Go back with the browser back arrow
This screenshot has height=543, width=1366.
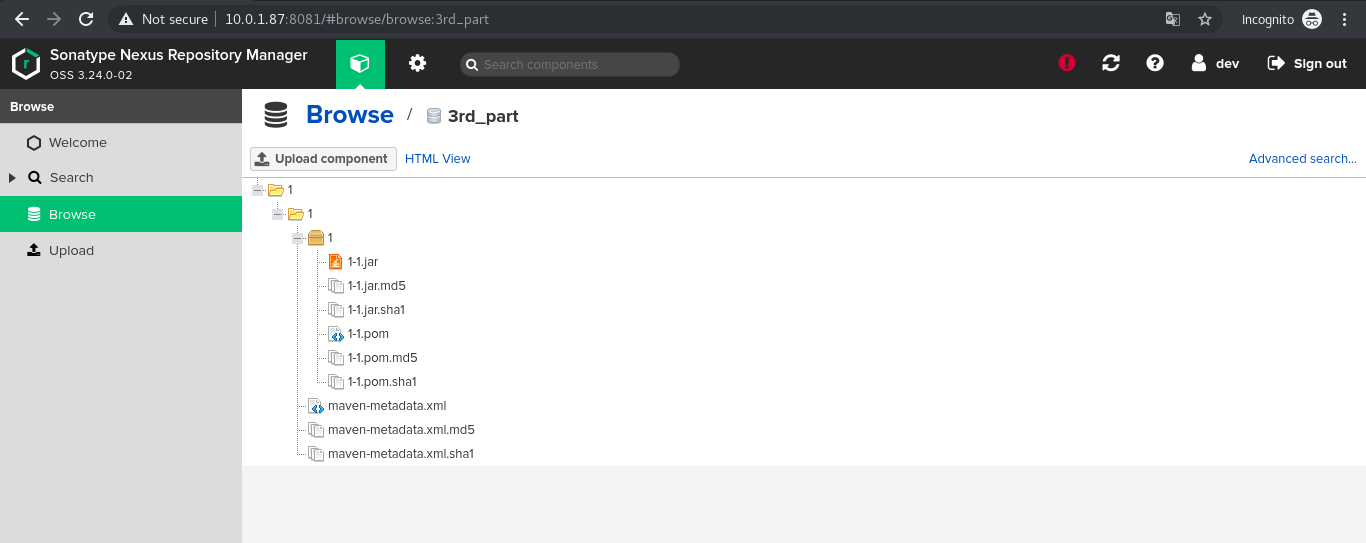(x=22, y=19)
